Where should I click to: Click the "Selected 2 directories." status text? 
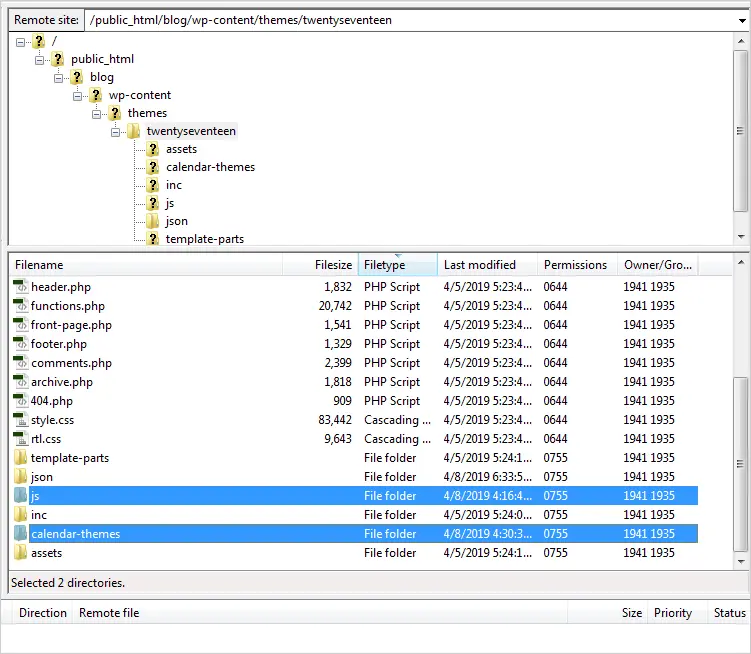[68, 583]
